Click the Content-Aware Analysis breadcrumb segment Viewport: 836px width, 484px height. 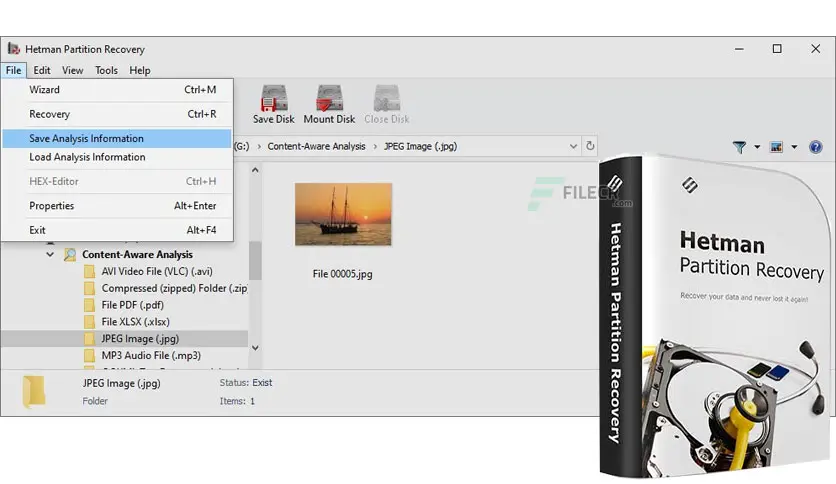(316, 146)
